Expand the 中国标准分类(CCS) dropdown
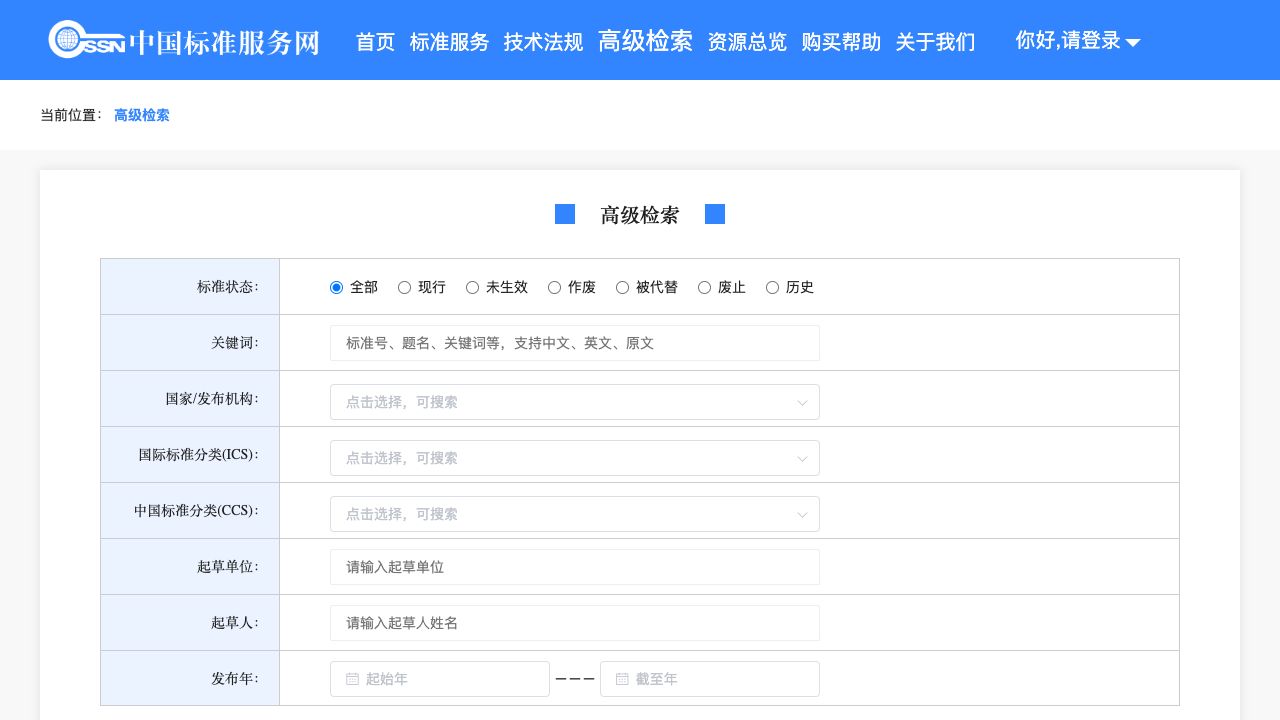This screenshot has width=1280, height=720. [x=574, y=514]
